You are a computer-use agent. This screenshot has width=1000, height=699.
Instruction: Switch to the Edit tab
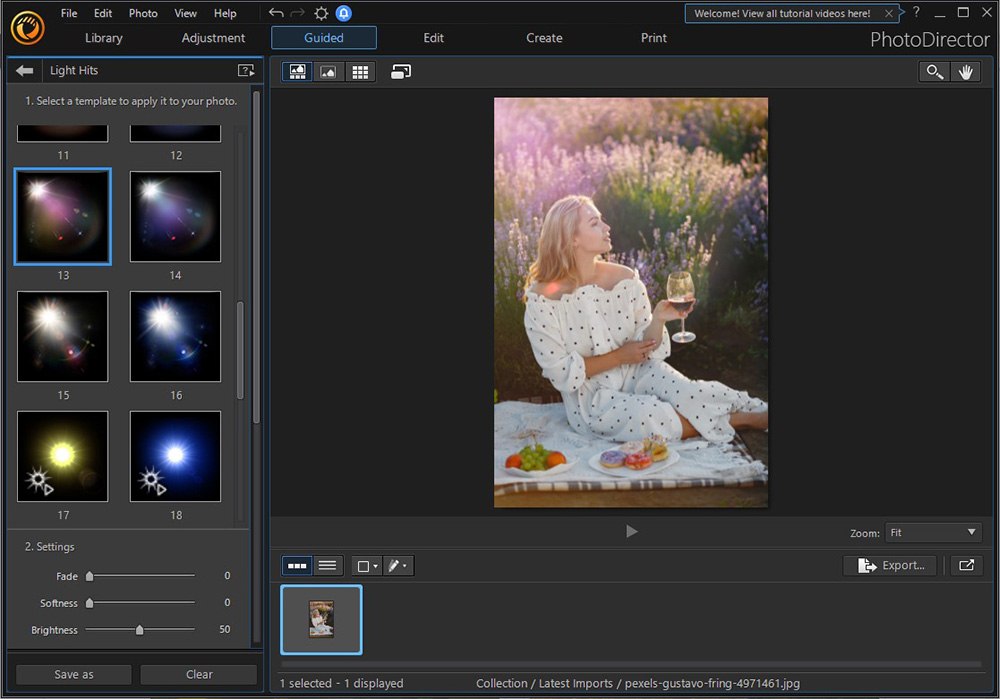pos(433,37)
